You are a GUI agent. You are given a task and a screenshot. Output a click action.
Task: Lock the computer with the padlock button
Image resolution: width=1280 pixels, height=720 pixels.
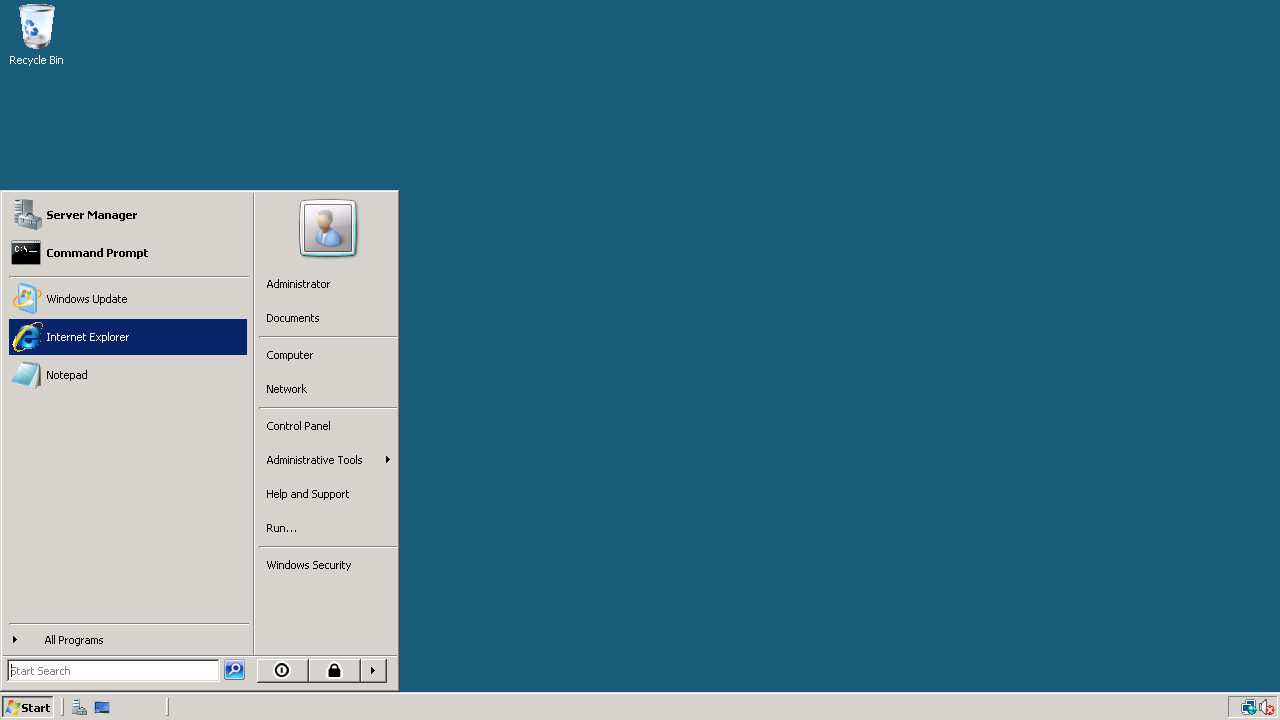click(334, 671)
